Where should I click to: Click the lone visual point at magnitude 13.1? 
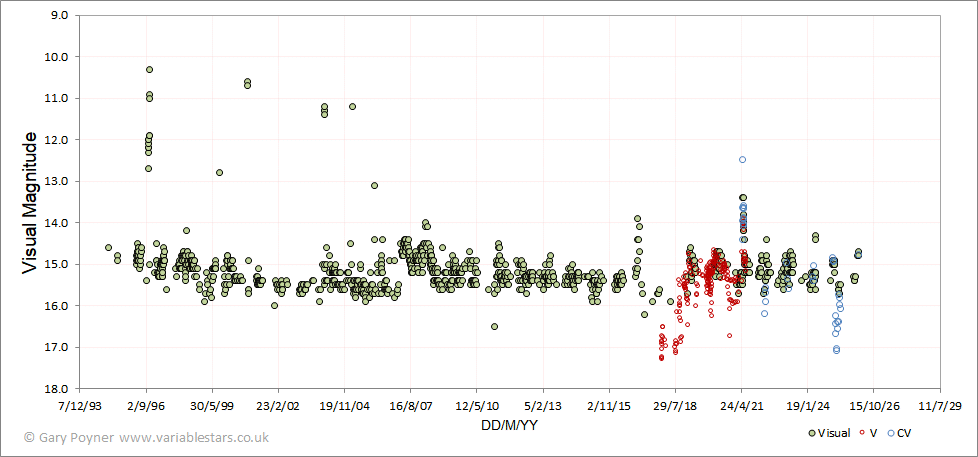374,185
